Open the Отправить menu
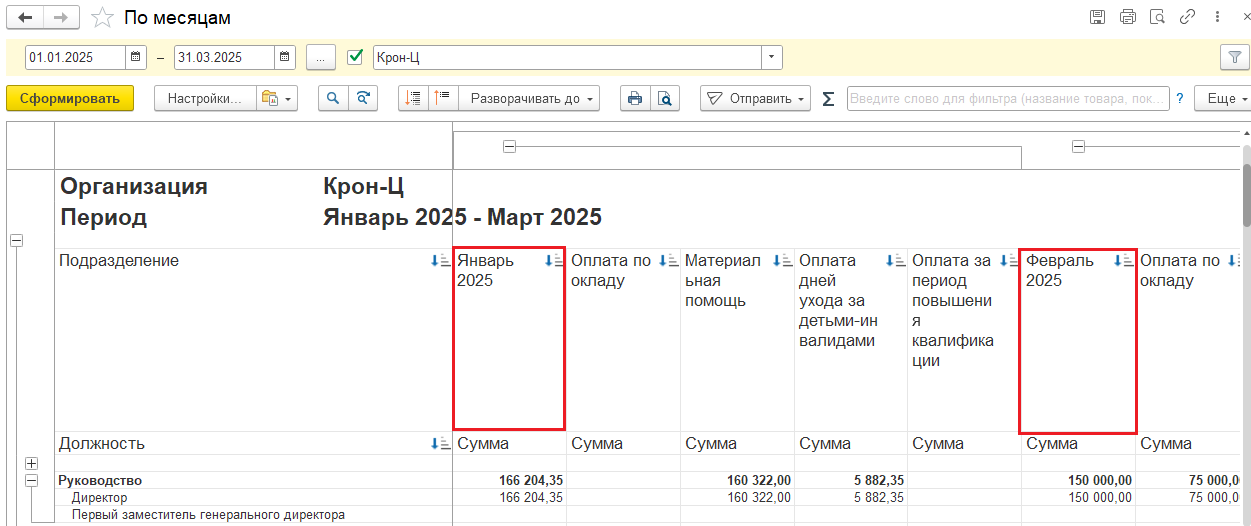 (x=755, y=98)
